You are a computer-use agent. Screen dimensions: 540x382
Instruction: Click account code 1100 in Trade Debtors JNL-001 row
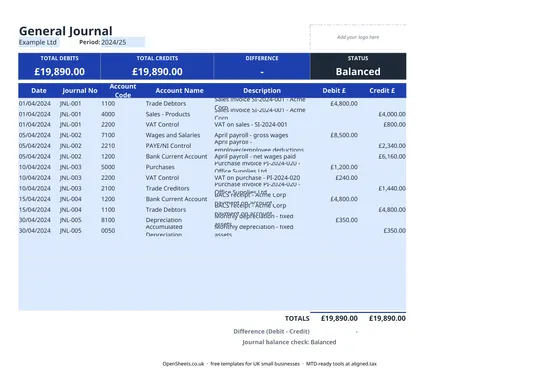coord(108,103)
